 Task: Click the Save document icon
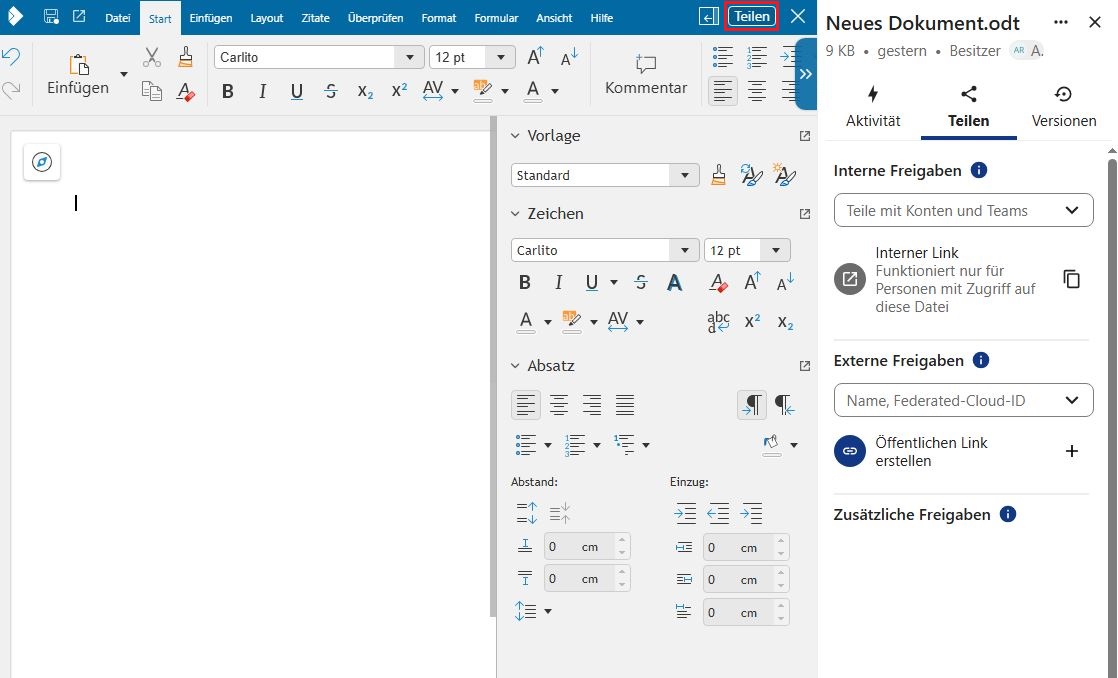[51, 17]
